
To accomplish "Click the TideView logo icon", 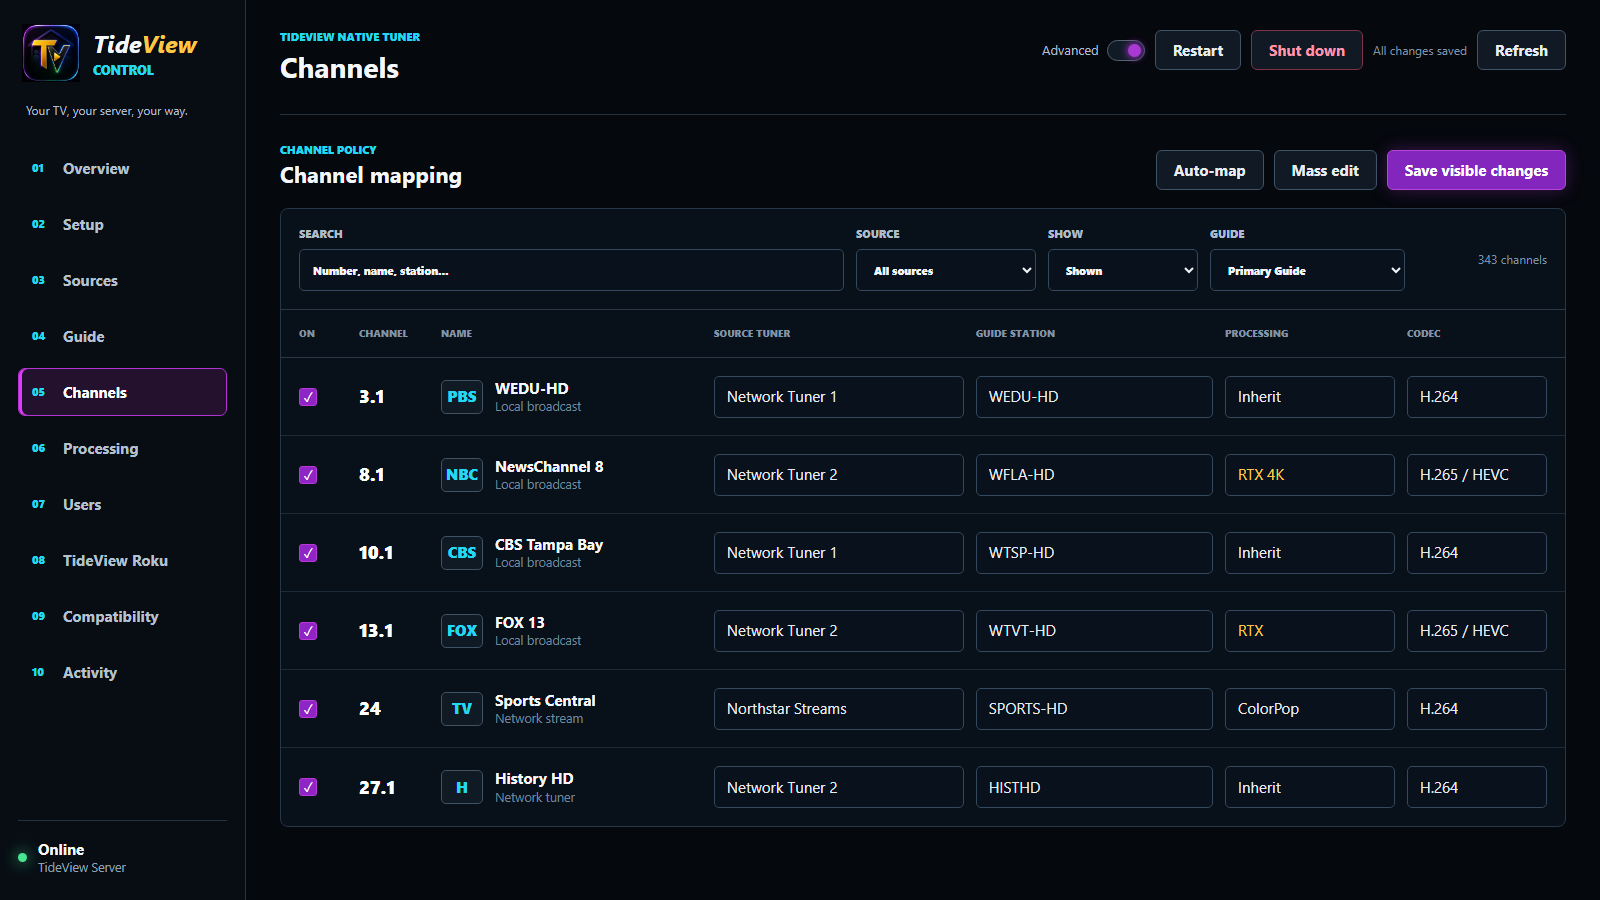I will pos(51,53).
